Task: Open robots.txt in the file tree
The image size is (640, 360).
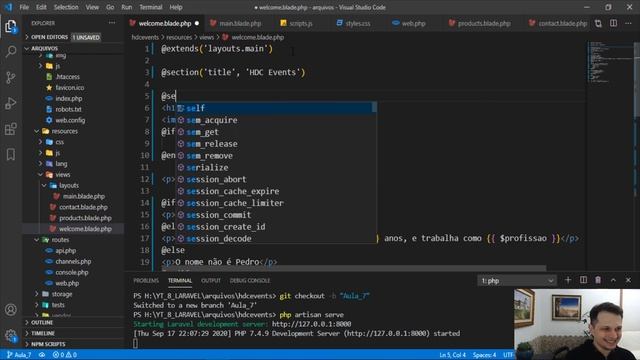Action: 69,109
